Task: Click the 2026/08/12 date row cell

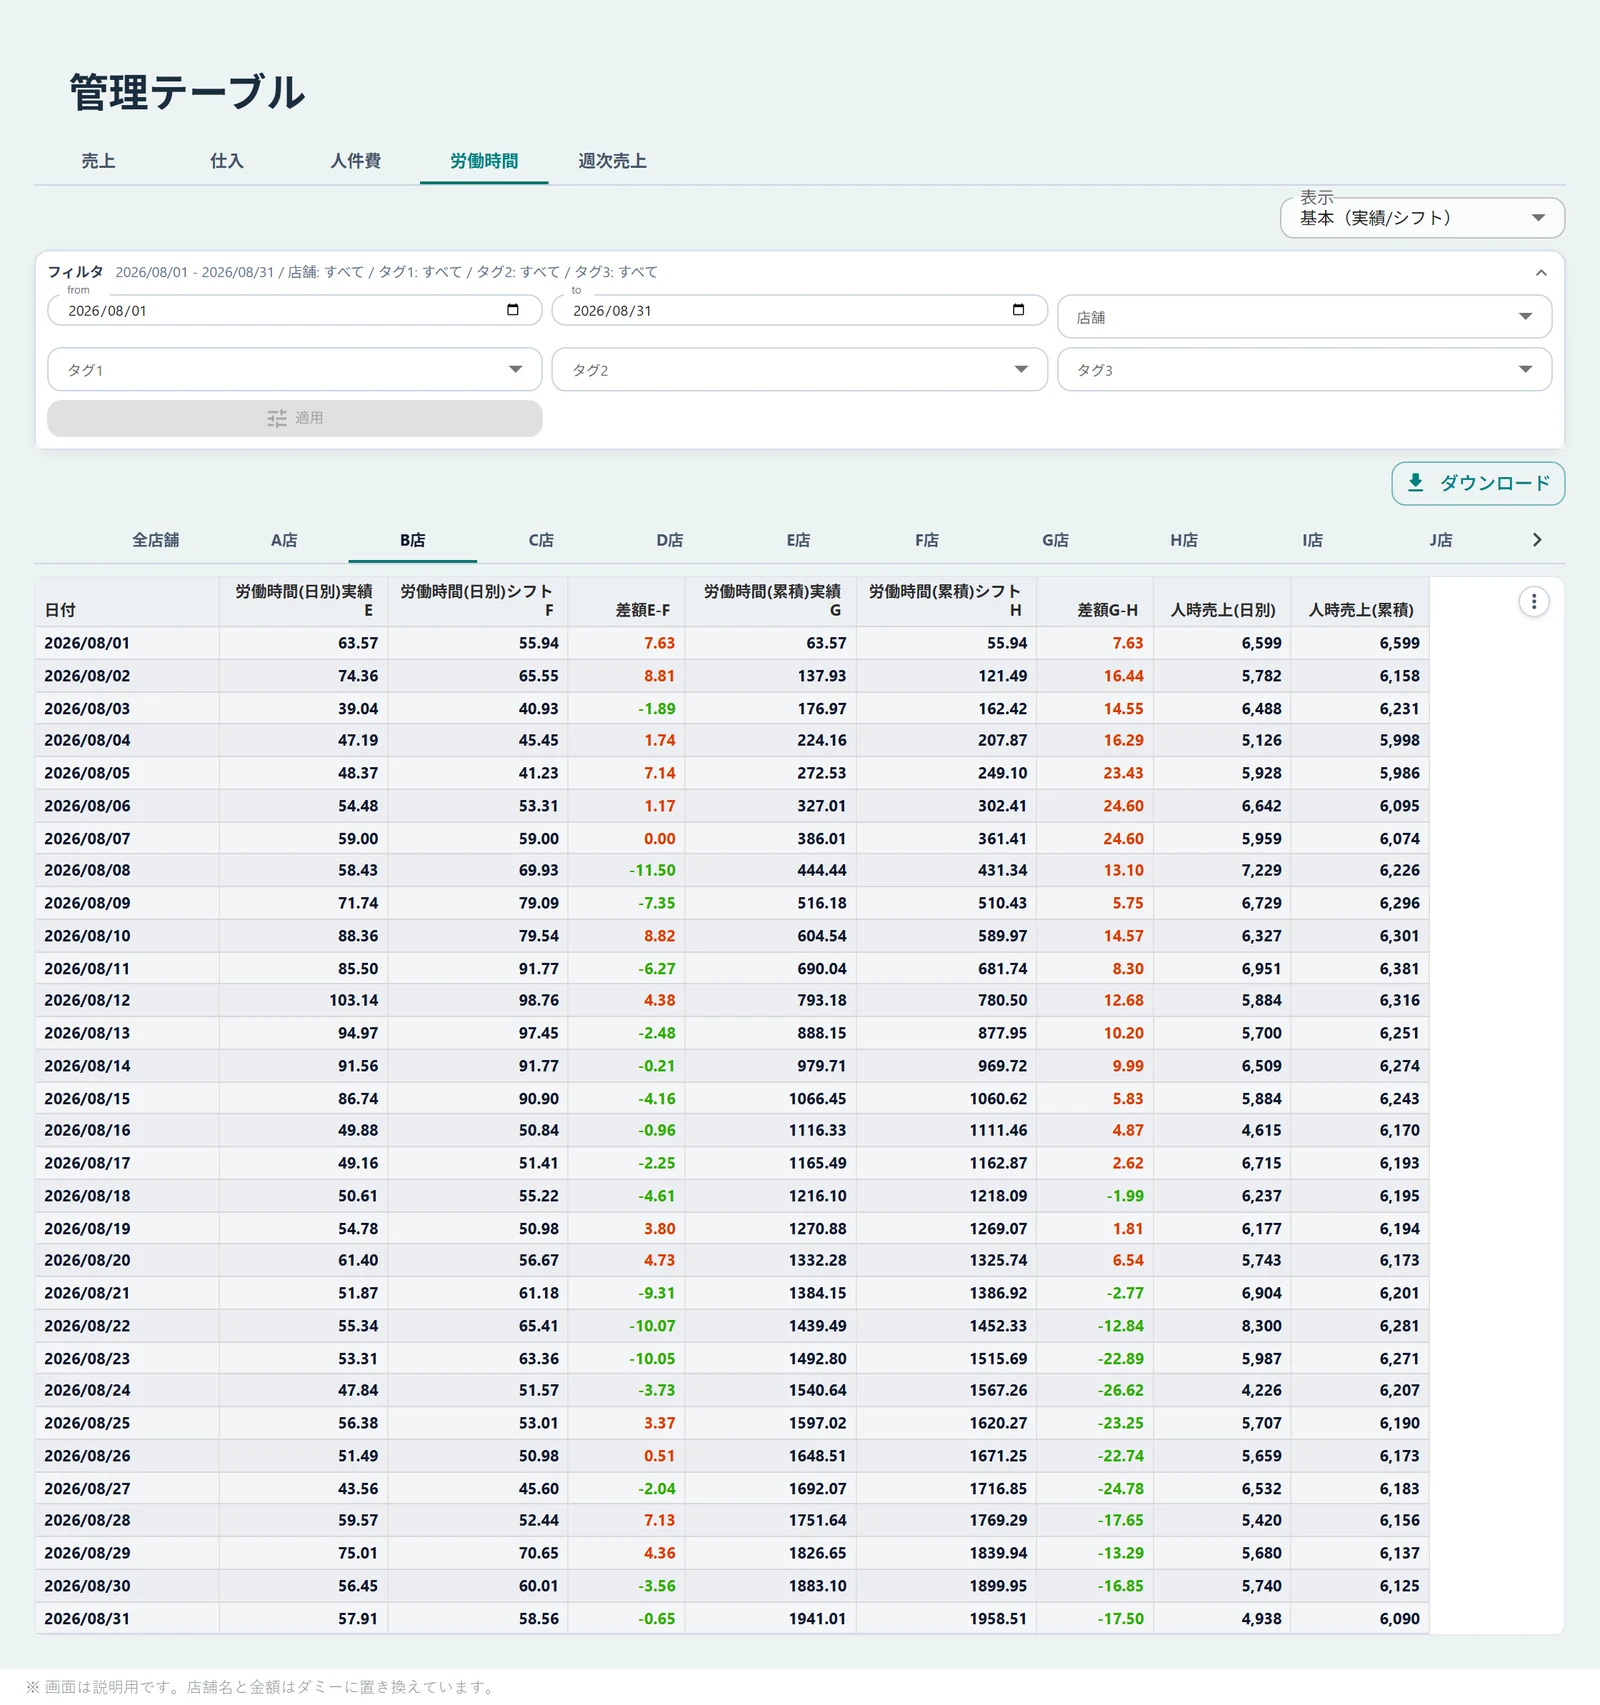Action: point(127,1000)
